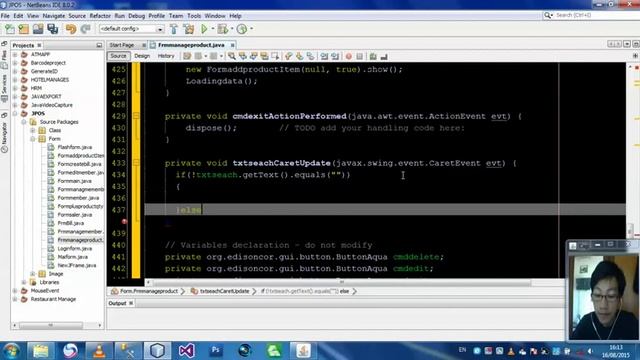
Task: Click the txtseachCaretUpdate breadcrumb
Action: pyautogui.click(x=224, y=291)
